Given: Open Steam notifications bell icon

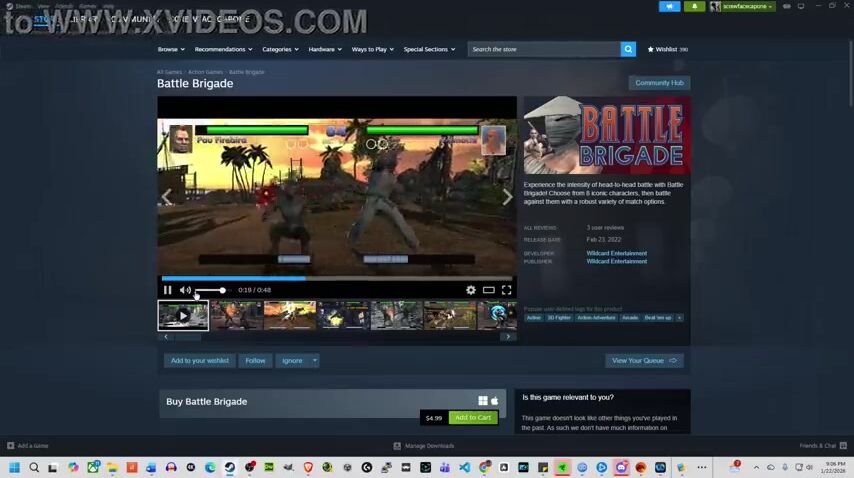Looking at the screenshot, I should tap(694, 6).
